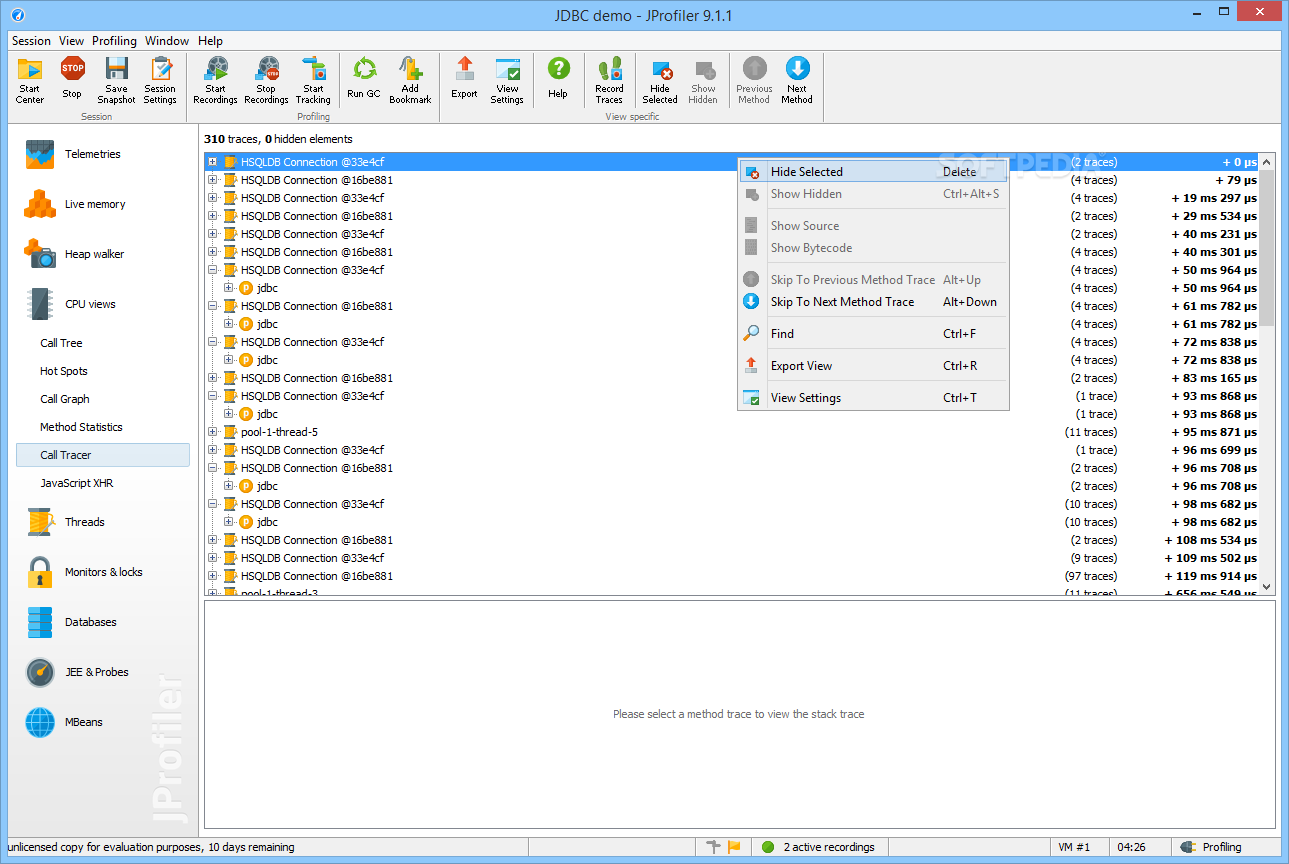1289x864 pixels.
Task: Click the 04:26 timer in status bar
Action: tap(1132, 847)
